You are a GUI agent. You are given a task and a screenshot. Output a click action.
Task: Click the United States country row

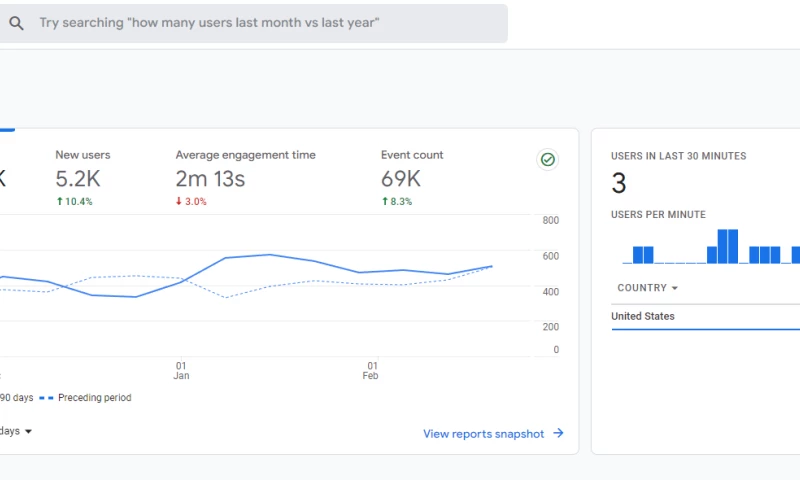coord(643,317)
